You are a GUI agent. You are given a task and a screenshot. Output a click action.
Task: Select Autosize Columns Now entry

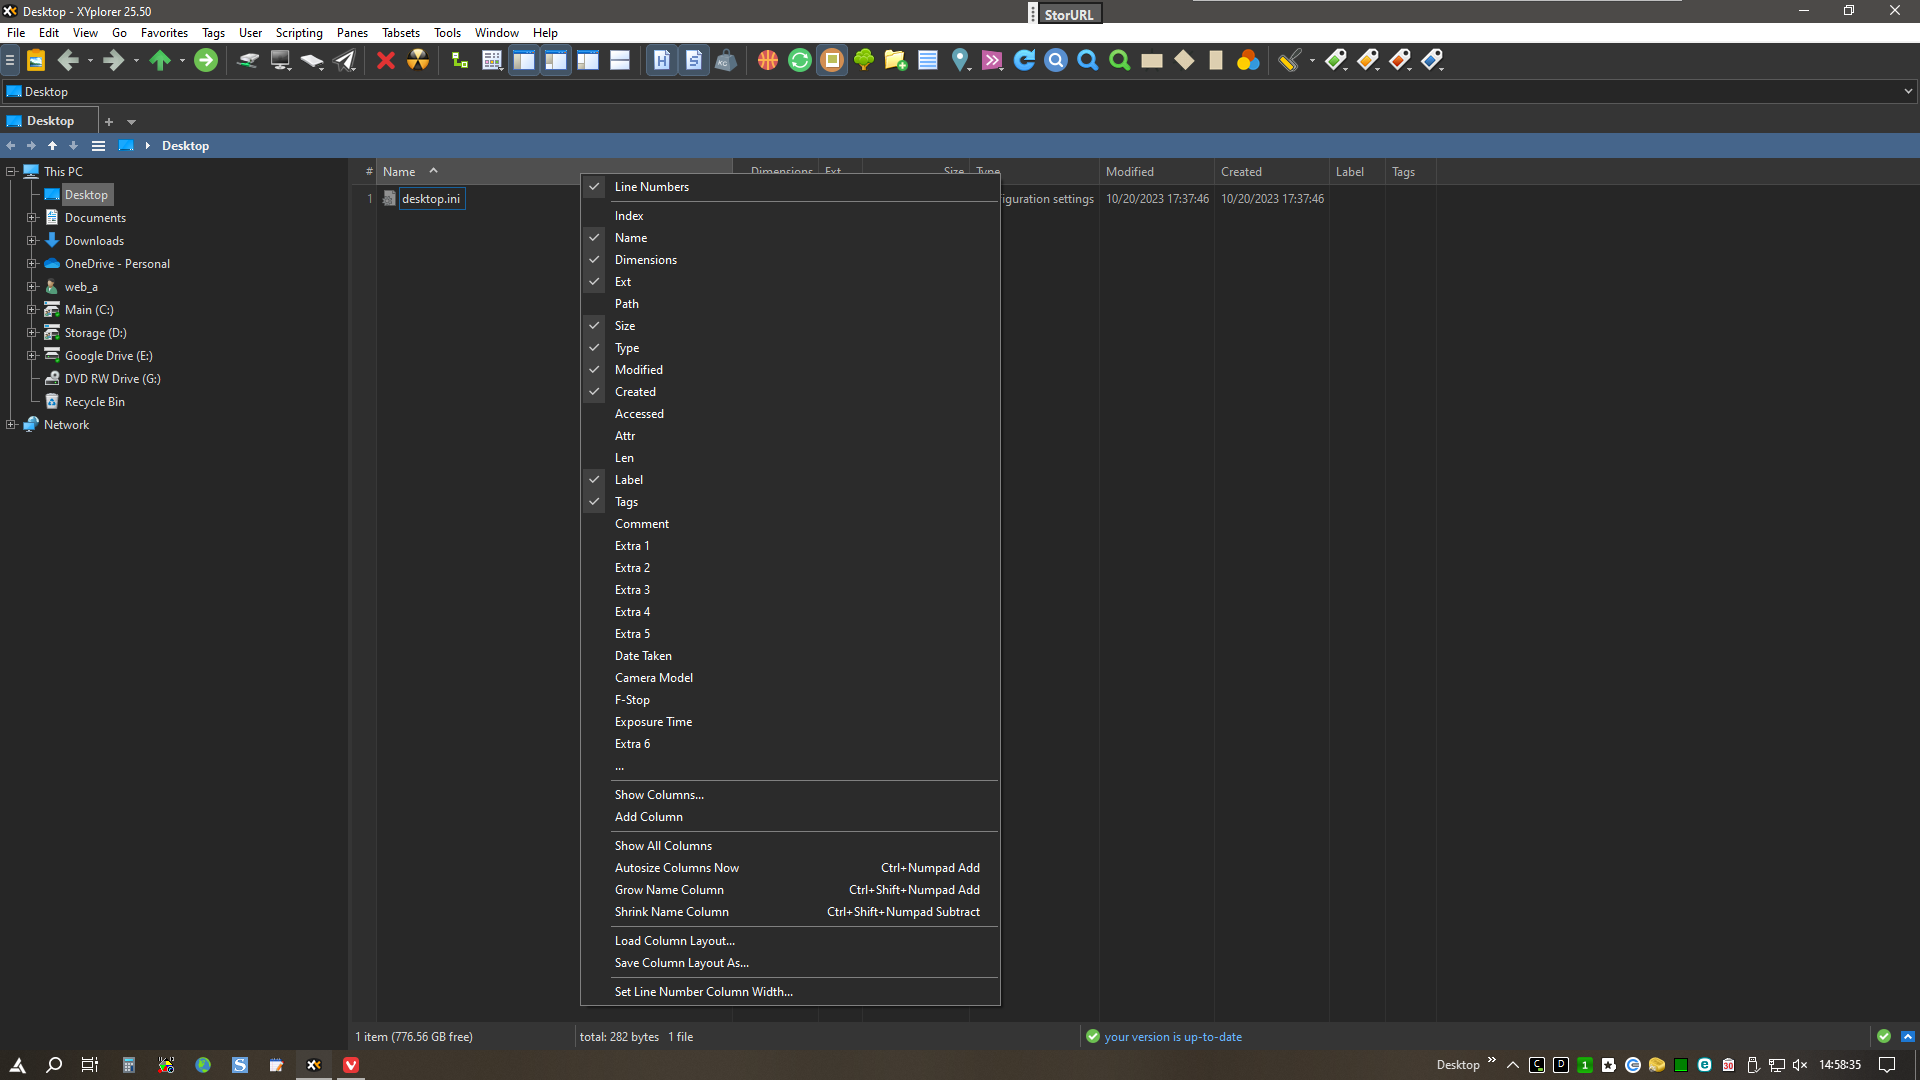coord(676,867)
